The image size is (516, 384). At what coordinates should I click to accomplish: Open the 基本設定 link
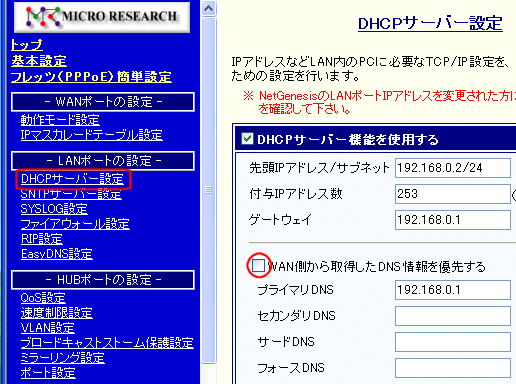click(39, 61)
